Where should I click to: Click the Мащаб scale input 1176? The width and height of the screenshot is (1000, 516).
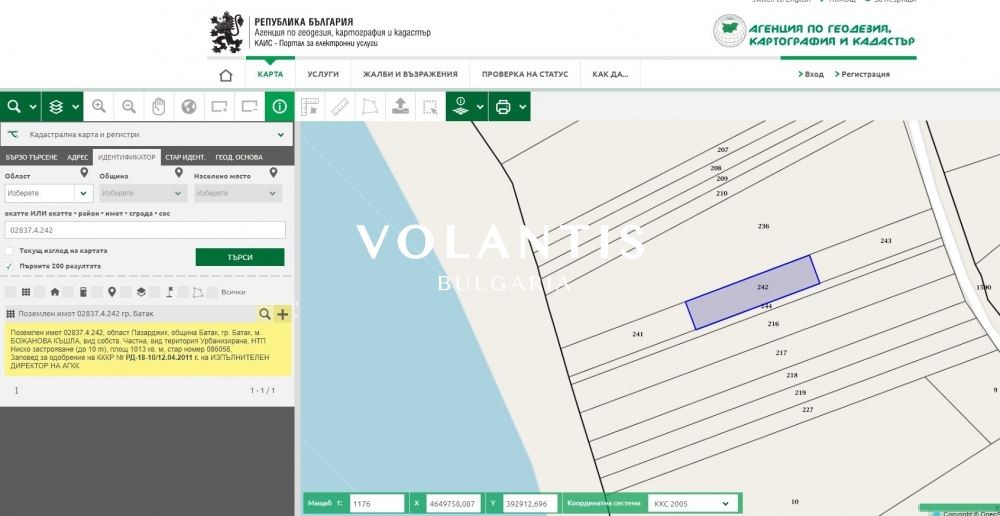tap(377, 503)
